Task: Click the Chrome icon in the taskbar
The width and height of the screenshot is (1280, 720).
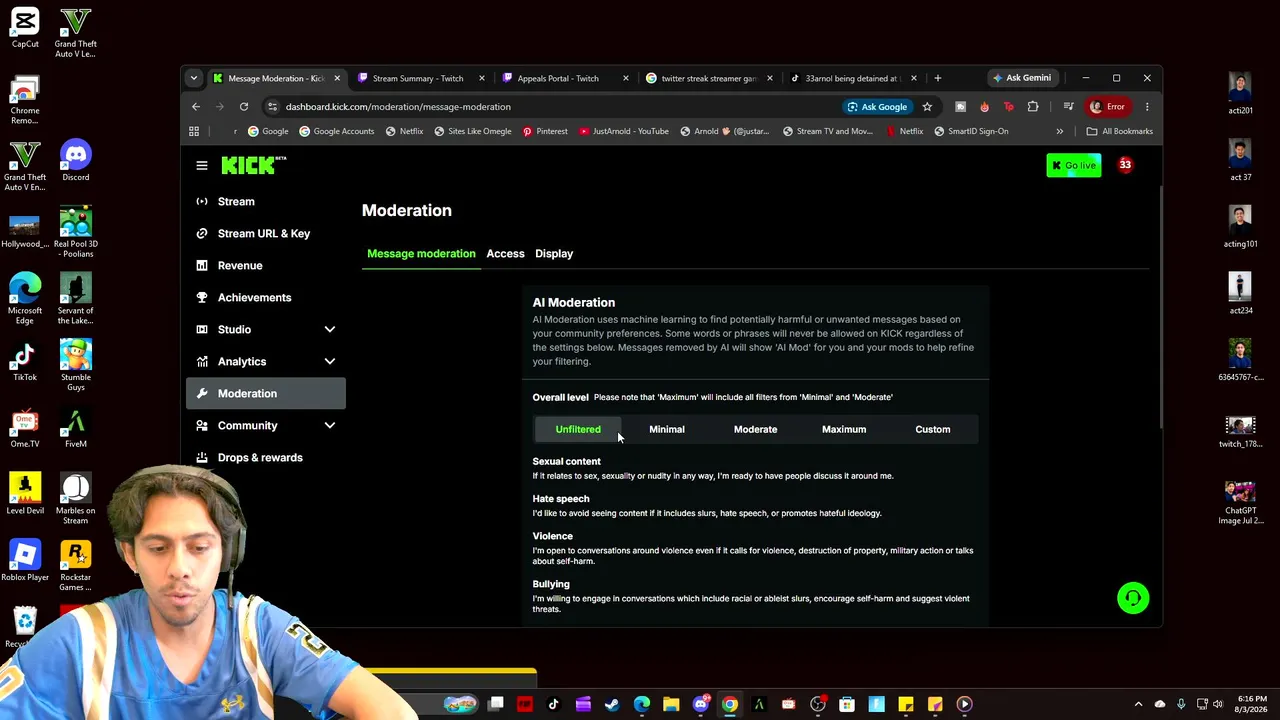Action: click(730, 705)
